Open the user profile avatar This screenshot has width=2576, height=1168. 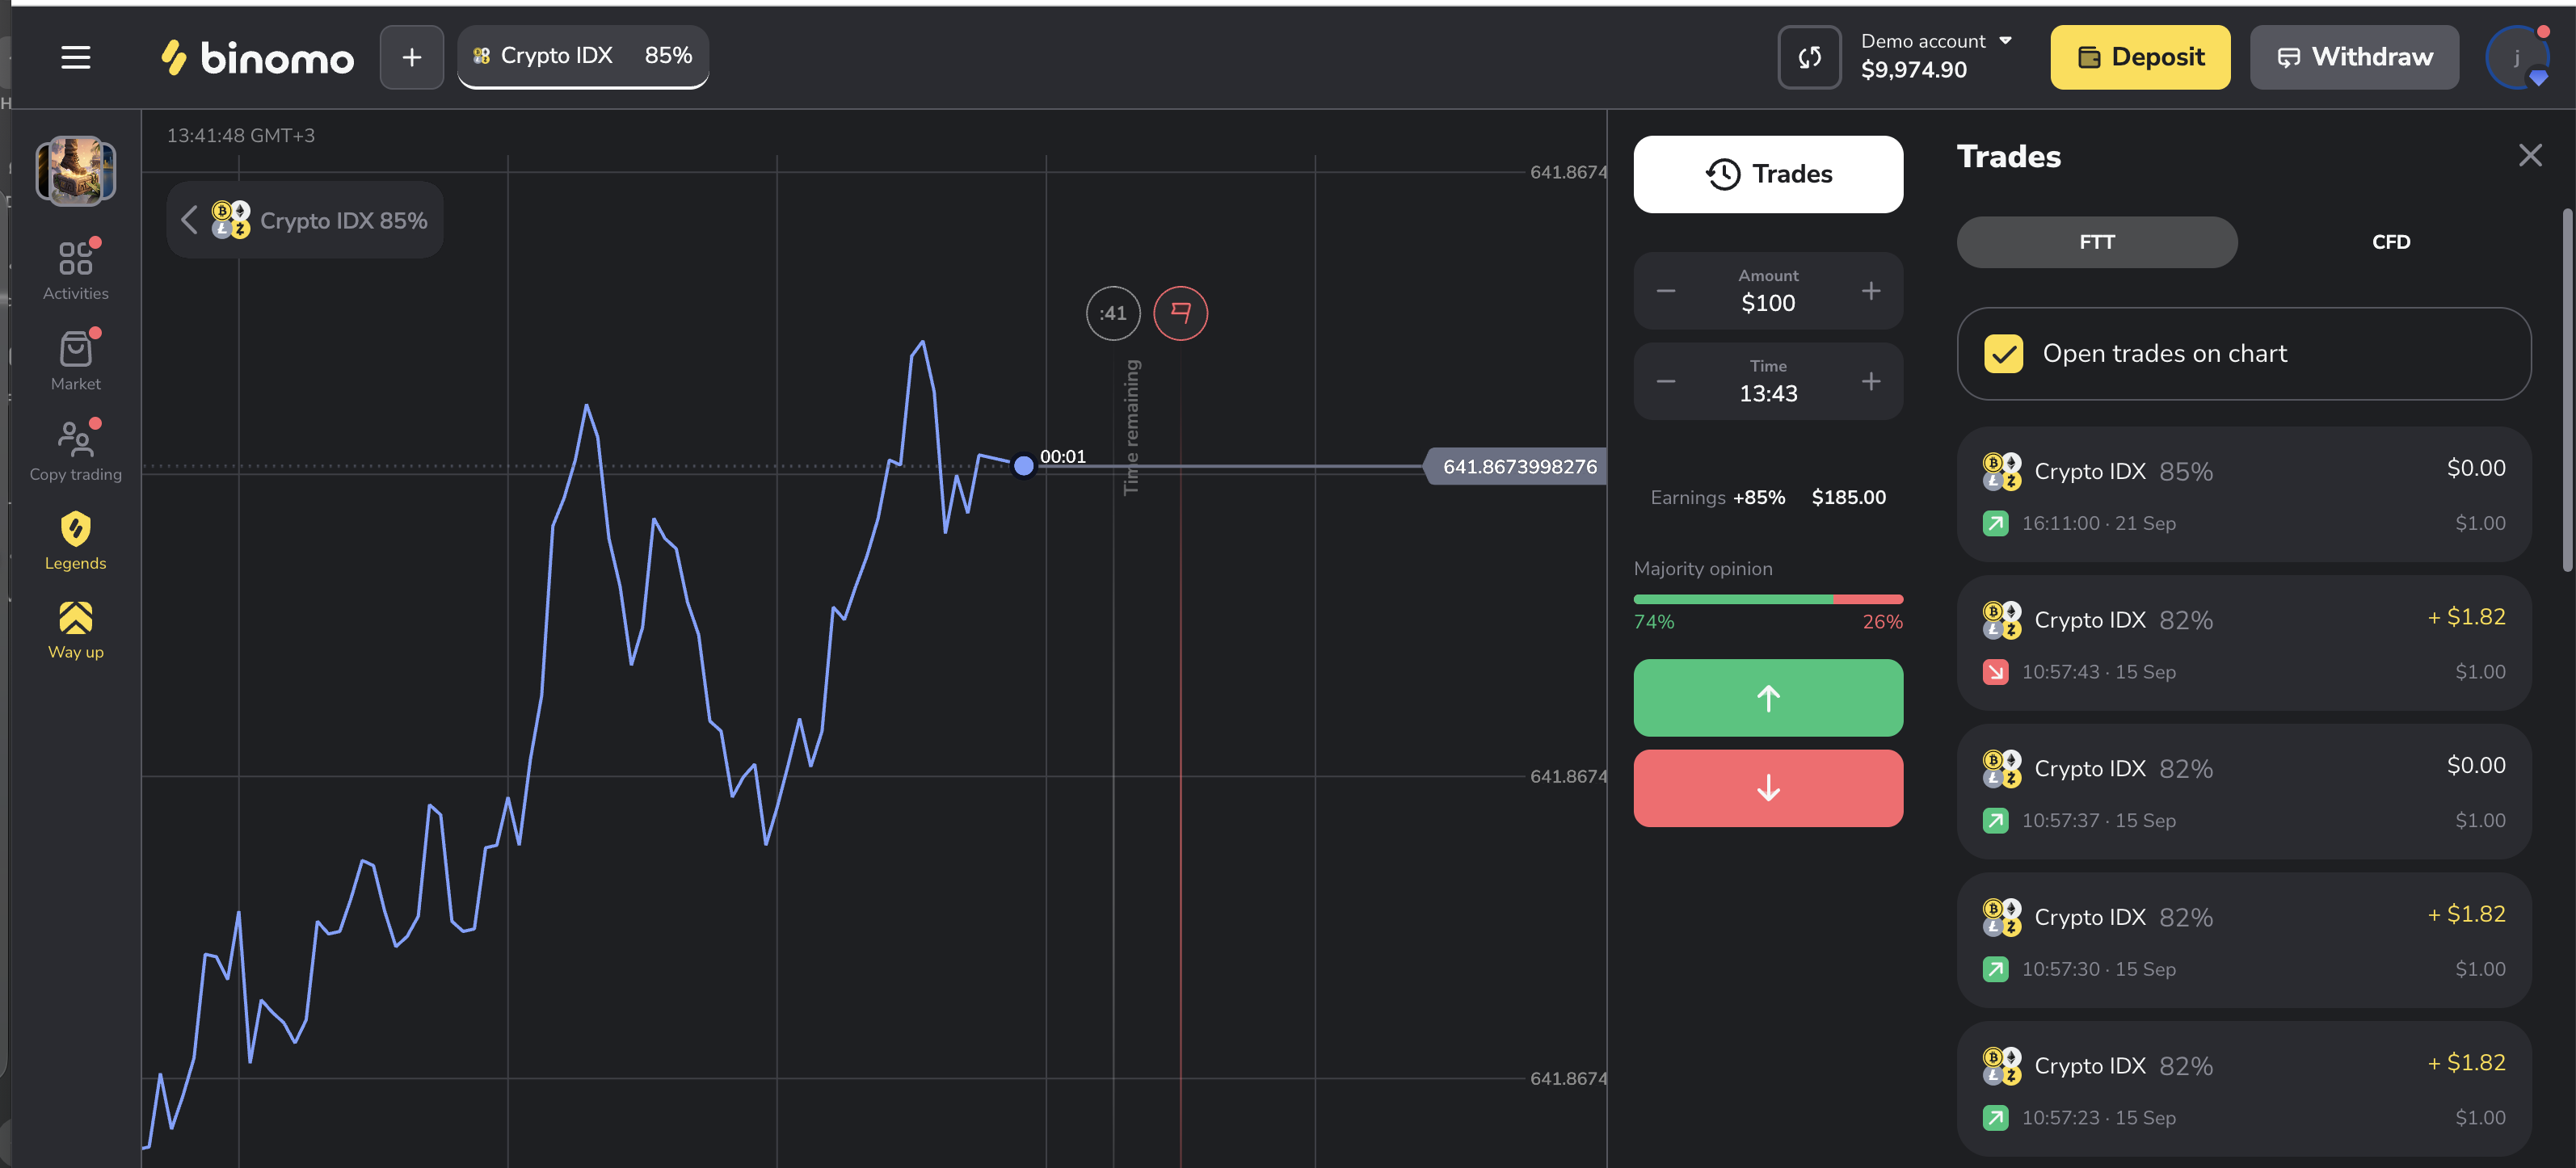(2517, 57)
